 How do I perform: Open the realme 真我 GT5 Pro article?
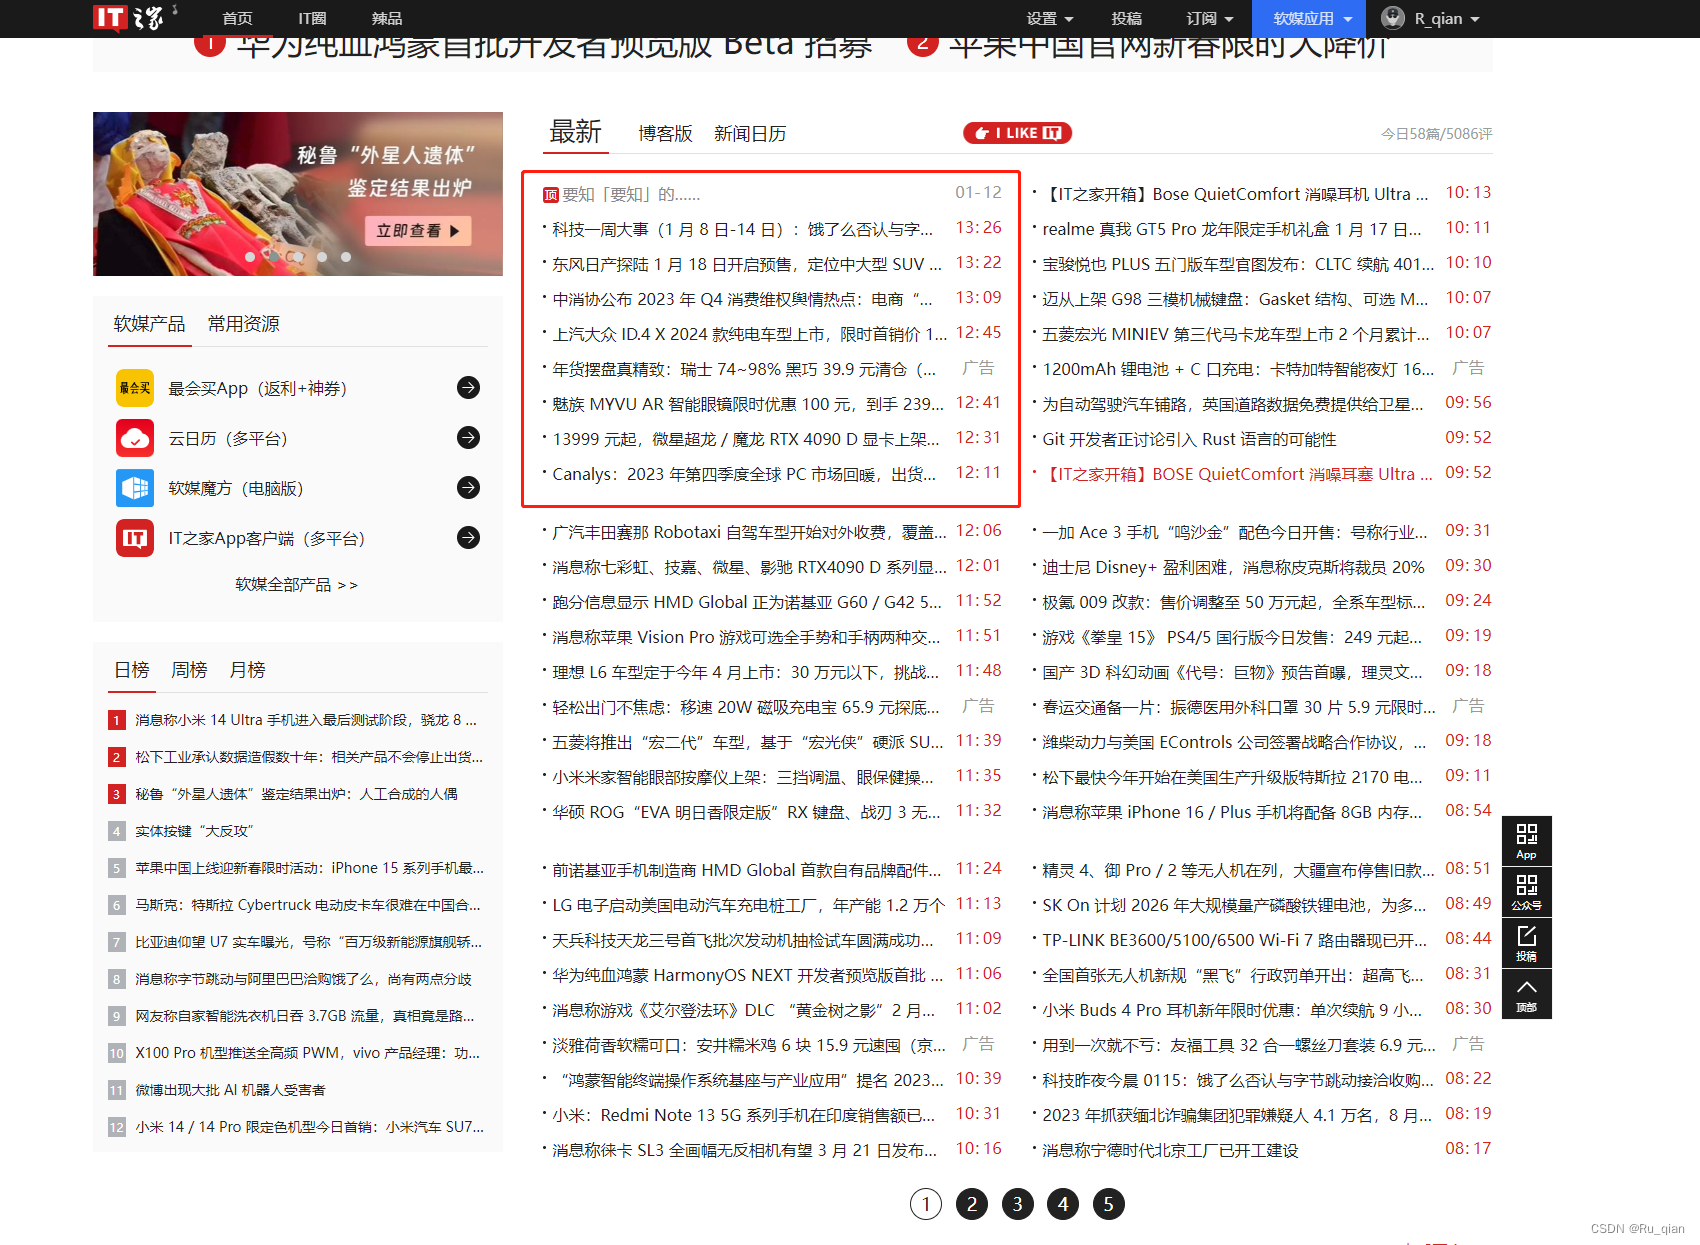point(1231,230)
